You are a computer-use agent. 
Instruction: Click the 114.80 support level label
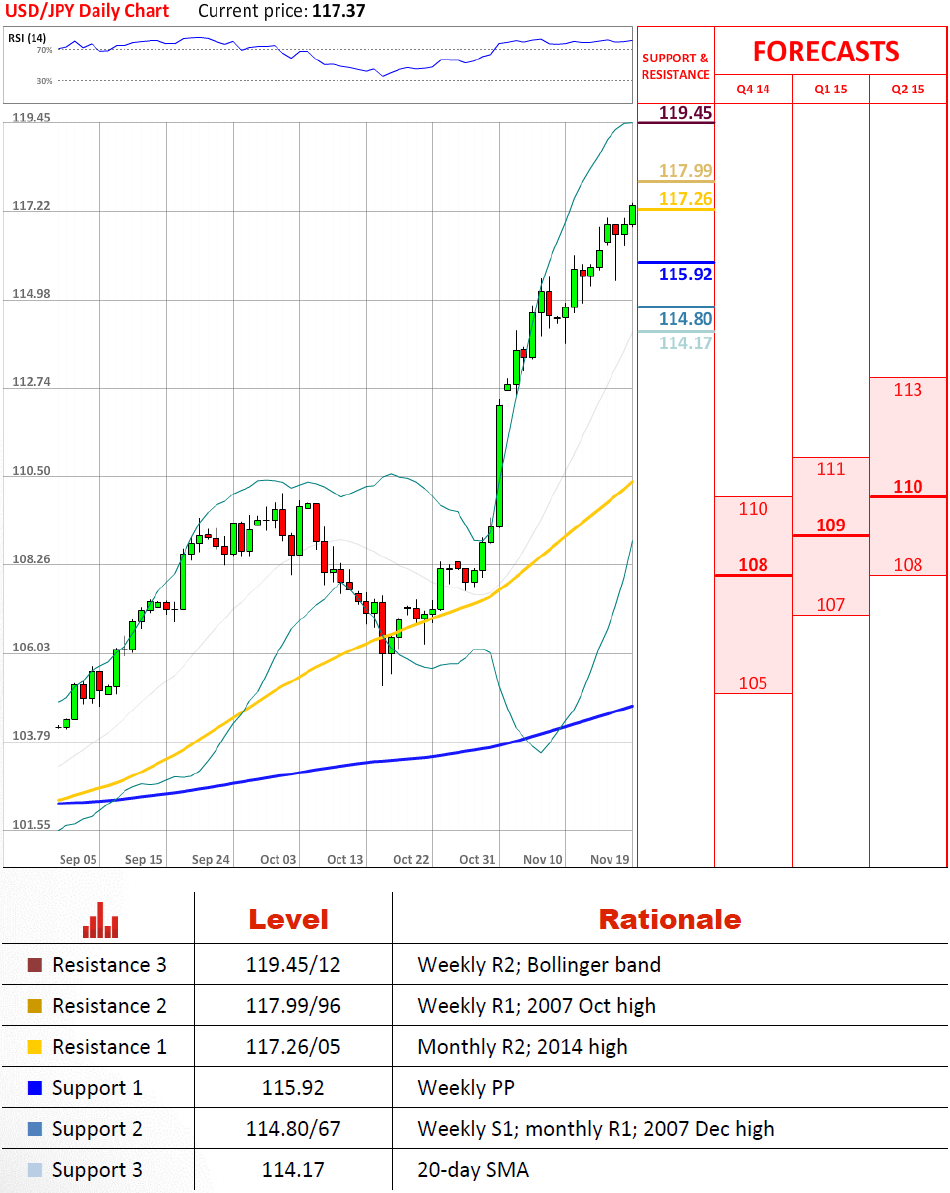pyautogui.click(x=685, y=319)
